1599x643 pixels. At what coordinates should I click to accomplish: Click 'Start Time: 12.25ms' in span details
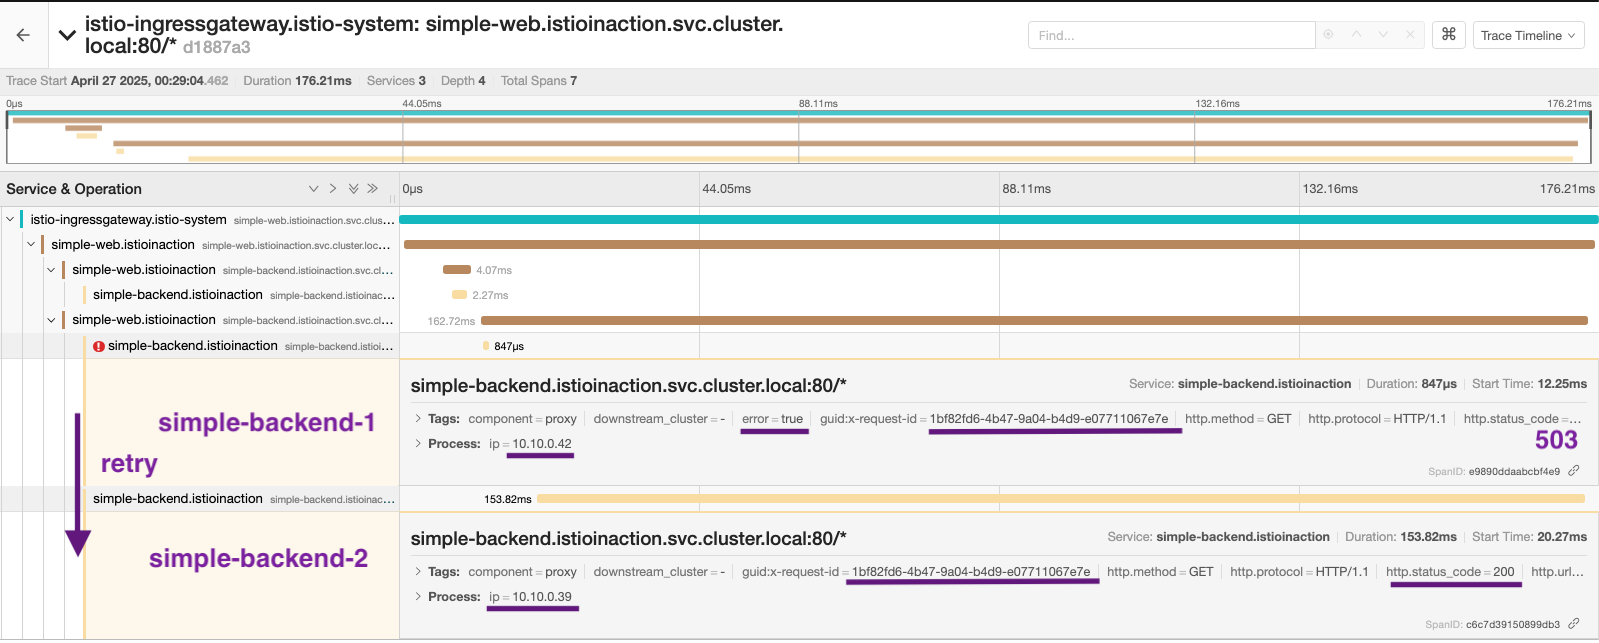tap(1529, 384)
